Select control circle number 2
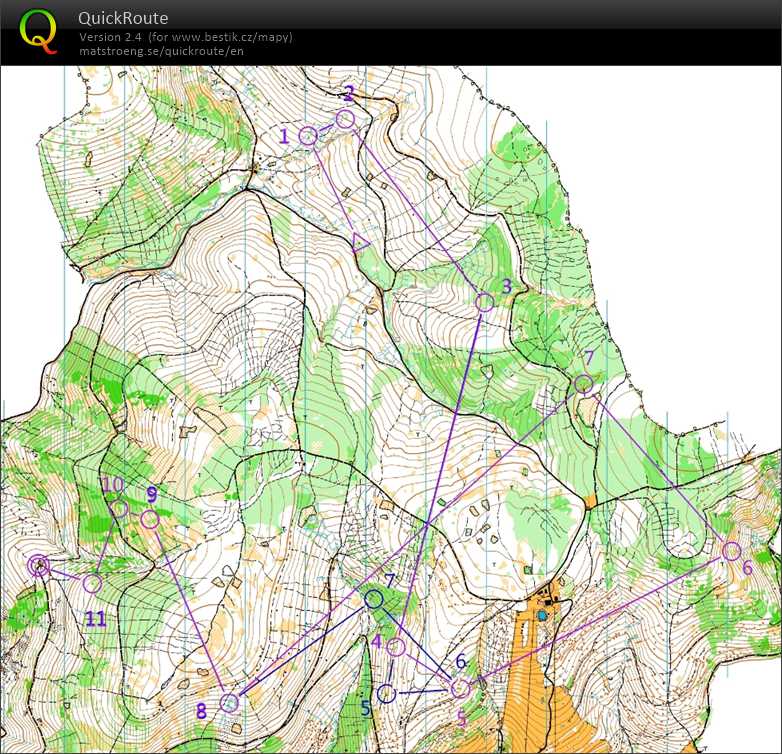Screen dimensions: 782x754 pyautogui.click(x=345, y=119)
